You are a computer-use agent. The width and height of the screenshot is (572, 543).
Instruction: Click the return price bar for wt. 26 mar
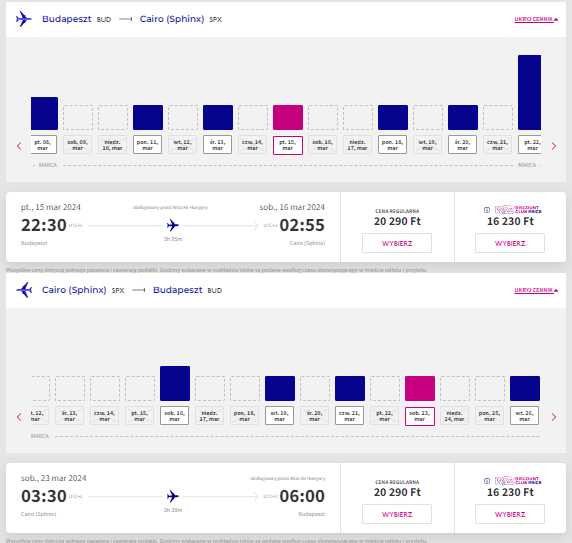pos(525,388)
